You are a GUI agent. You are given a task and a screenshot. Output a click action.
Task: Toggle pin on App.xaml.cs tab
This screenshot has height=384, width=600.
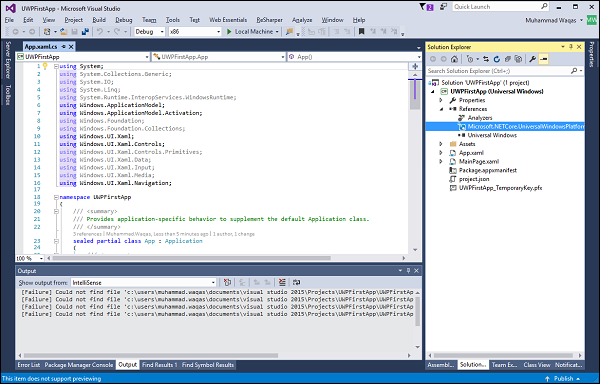point(64,47)
